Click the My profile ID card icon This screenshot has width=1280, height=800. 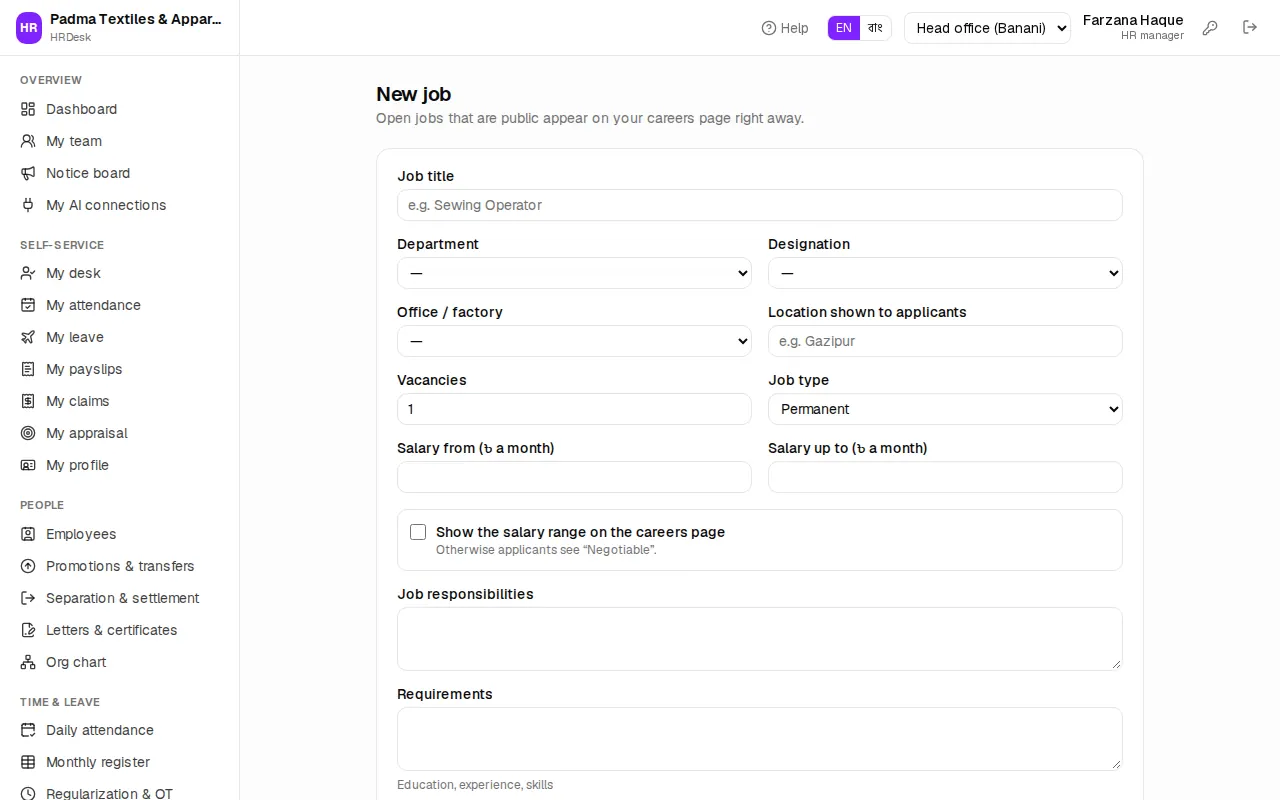tap(28, 465)
